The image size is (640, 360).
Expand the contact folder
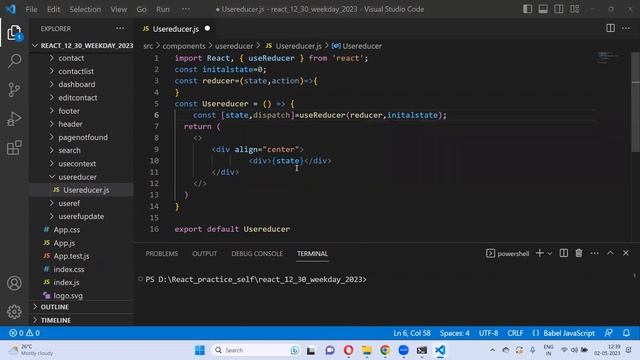[x=71, y=58]
